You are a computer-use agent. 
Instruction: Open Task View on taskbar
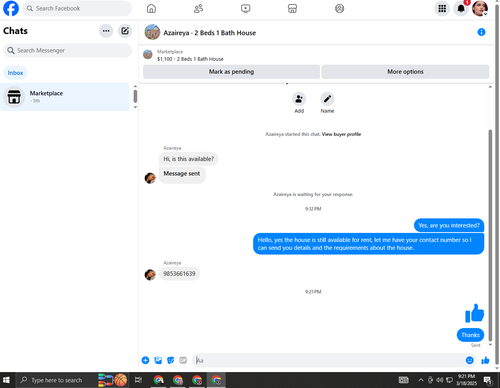(138, 380)
